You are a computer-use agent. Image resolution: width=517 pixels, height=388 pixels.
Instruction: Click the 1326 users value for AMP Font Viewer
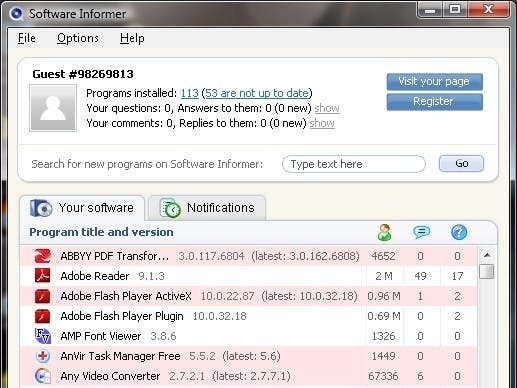click(383, 336)
